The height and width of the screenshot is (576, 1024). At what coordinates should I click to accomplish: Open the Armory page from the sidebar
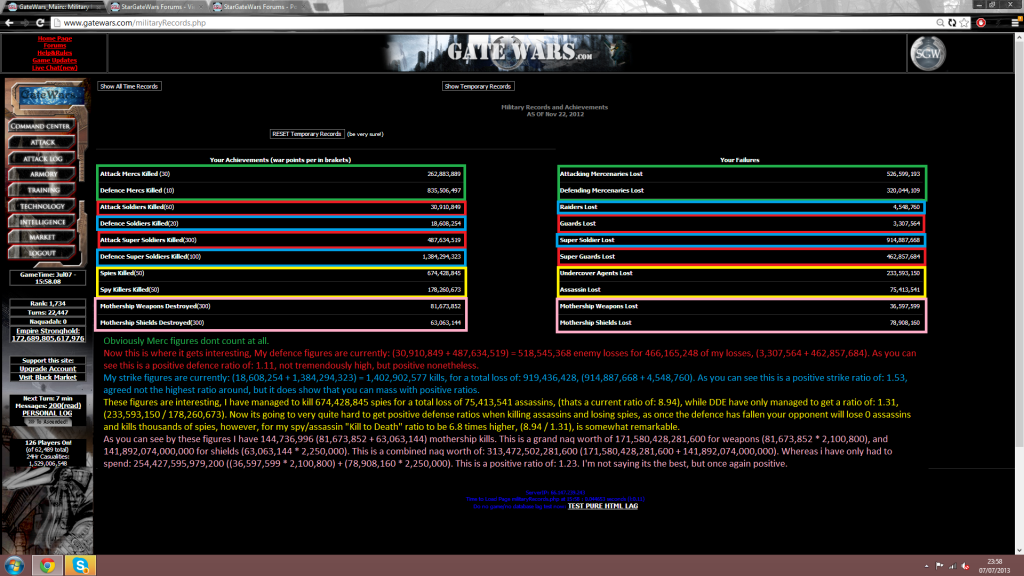click(41, 174)
